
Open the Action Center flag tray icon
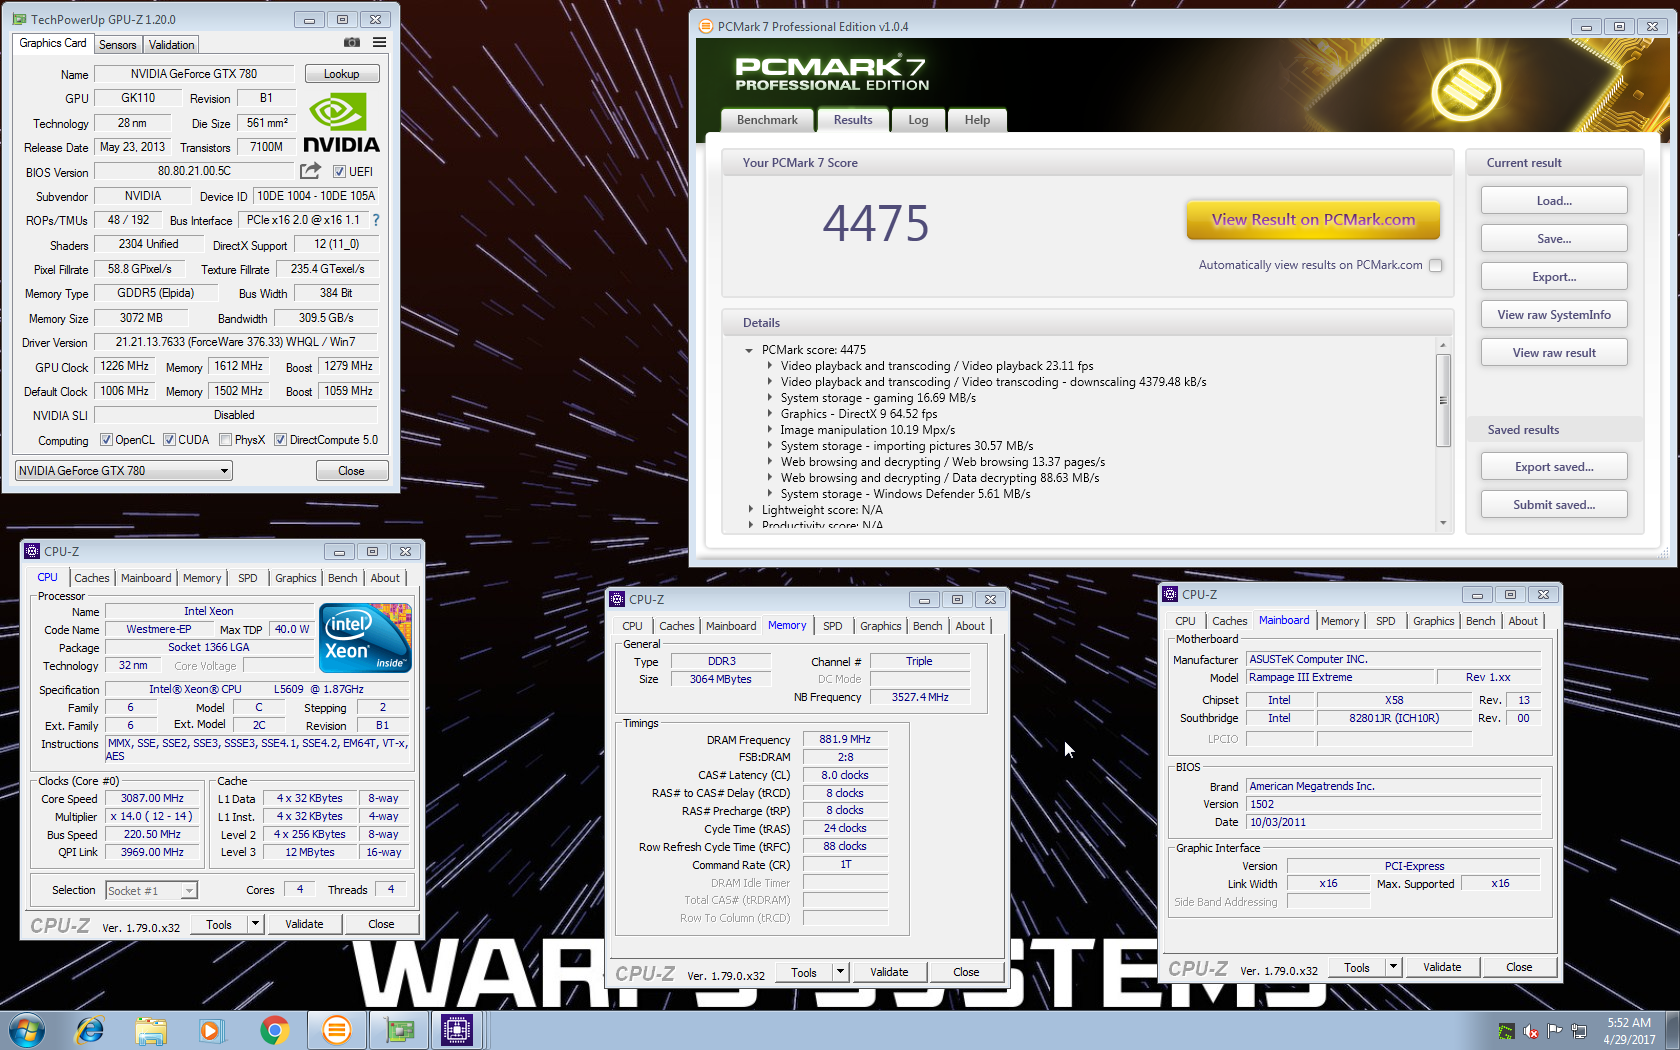coord(1554,1031)
